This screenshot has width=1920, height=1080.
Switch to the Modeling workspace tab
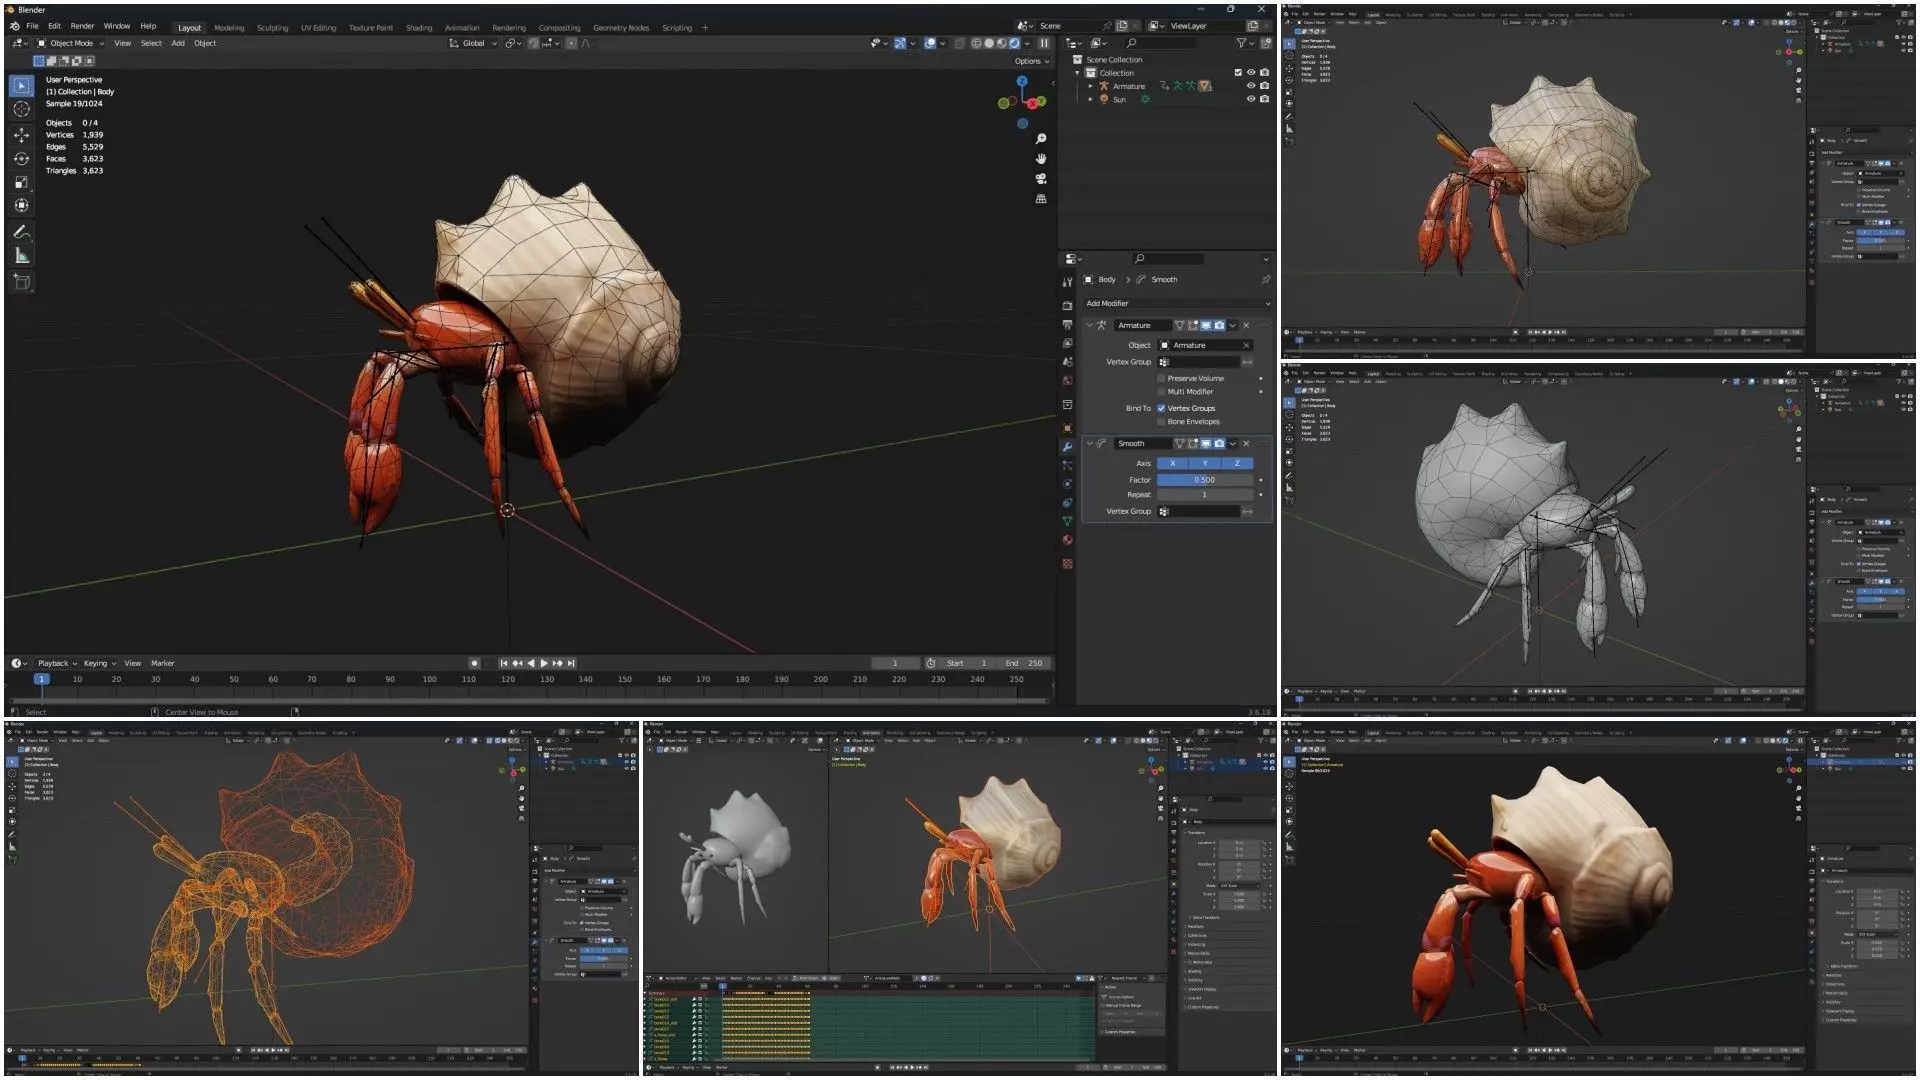[229, 28]
